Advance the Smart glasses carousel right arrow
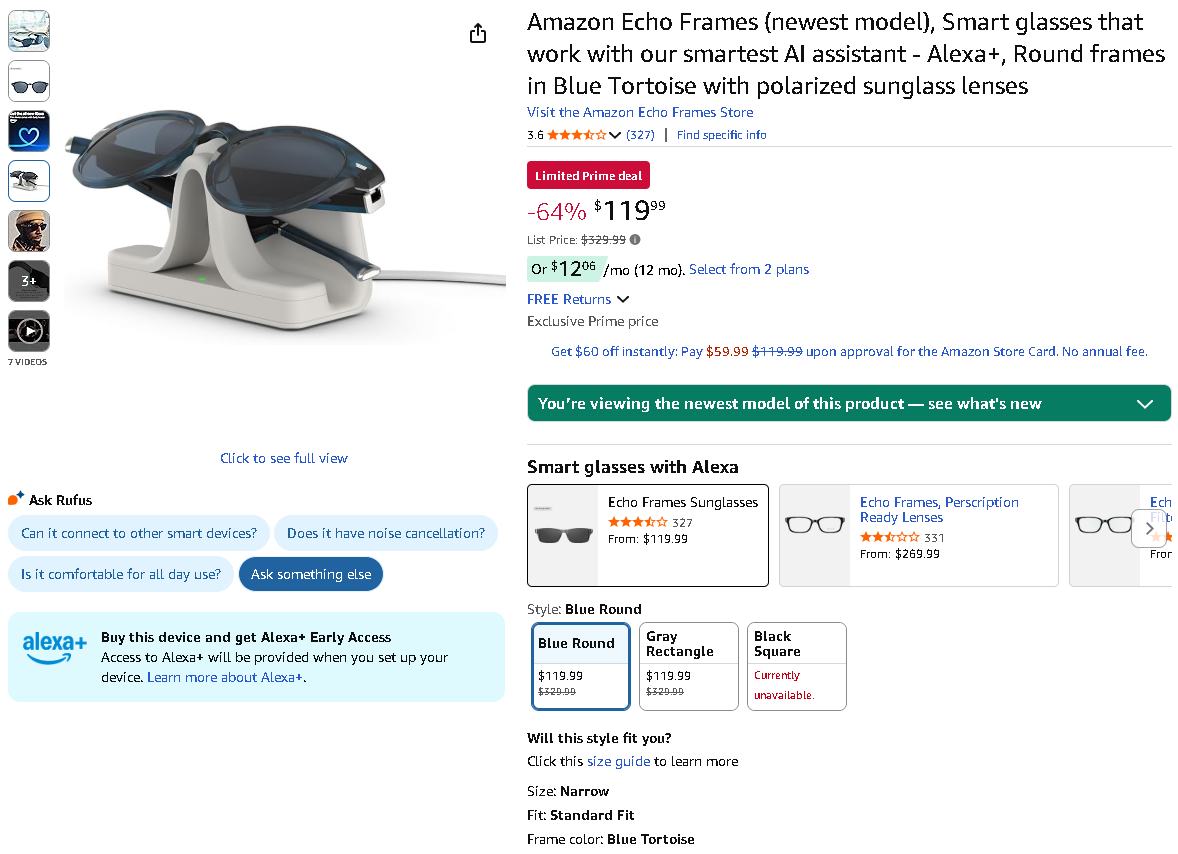Image resolution: width=1178 pixels, height=854 pixels. (1150, 528)
